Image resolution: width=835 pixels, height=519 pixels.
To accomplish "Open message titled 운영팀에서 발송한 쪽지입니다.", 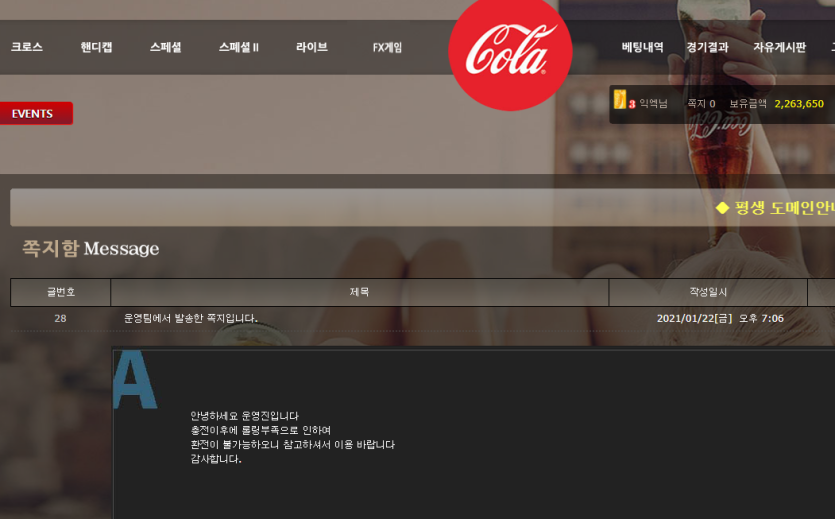I will 191,318.
